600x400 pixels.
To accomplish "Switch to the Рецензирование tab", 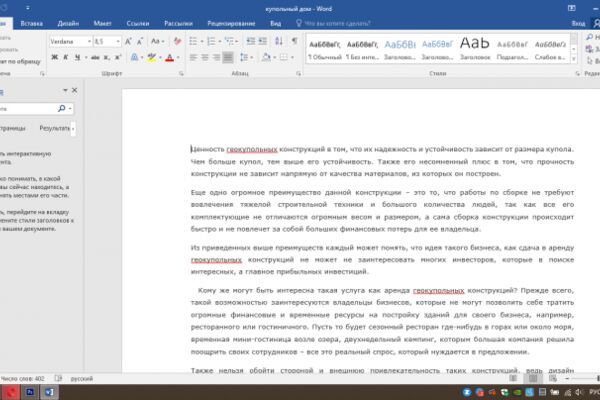I will [x=231, y=23].
